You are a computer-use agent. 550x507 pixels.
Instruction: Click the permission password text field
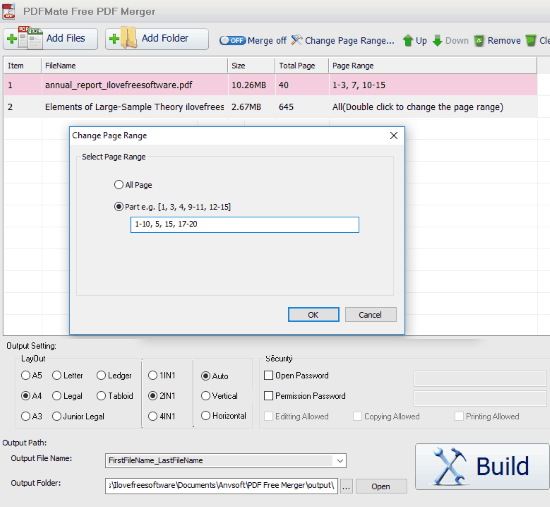click(x=480, y=399)
